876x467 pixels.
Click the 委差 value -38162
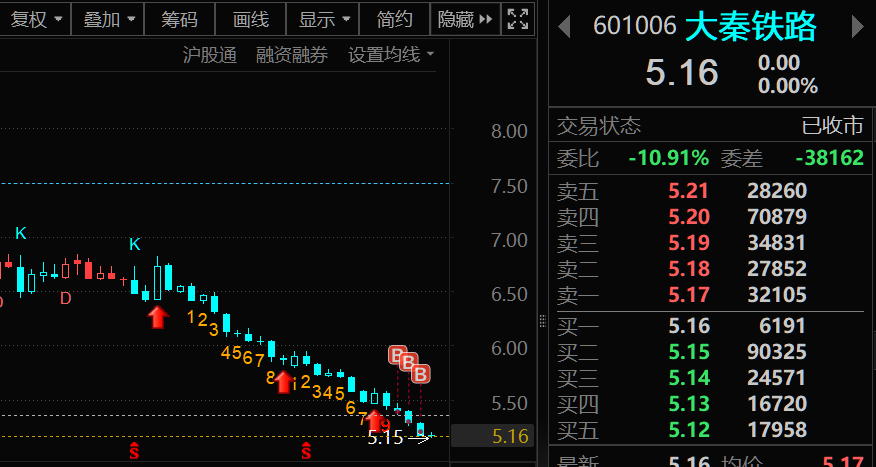tap(830, 158)
